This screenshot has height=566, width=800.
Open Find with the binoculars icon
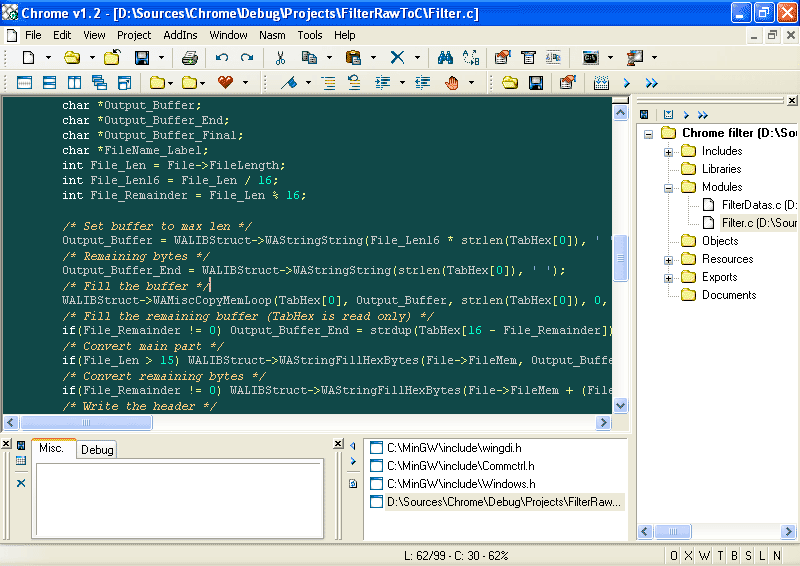pyautogui.click(x=445, y=58)
